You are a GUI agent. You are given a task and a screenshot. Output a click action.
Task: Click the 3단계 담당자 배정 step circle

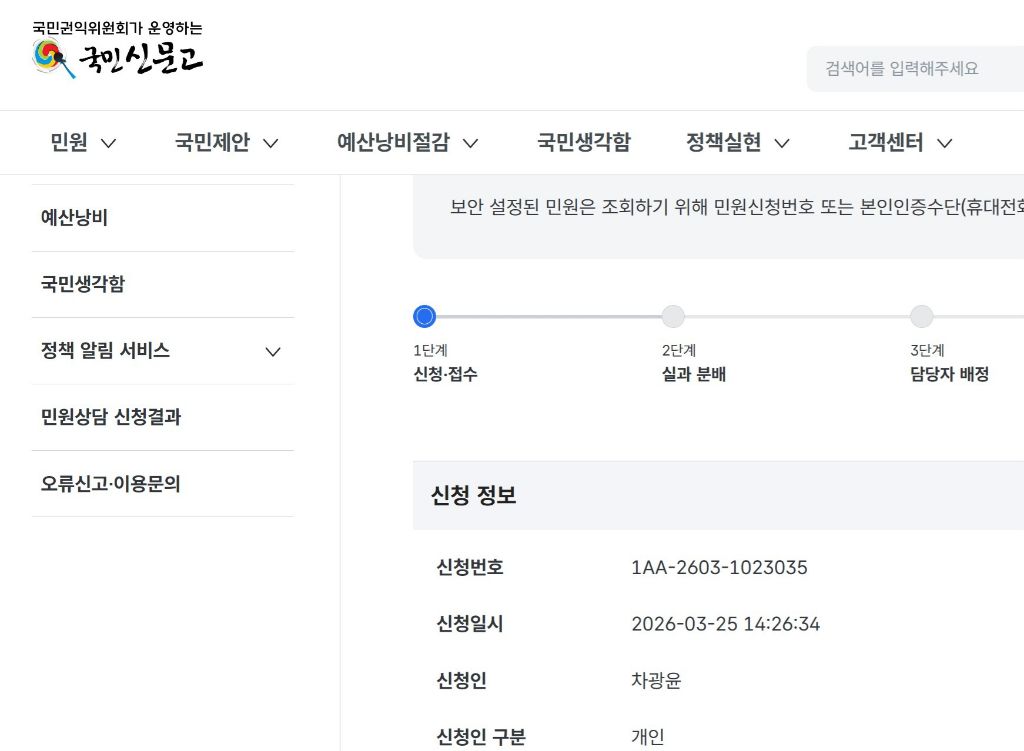pyautogui.click(x=921, y=317)
